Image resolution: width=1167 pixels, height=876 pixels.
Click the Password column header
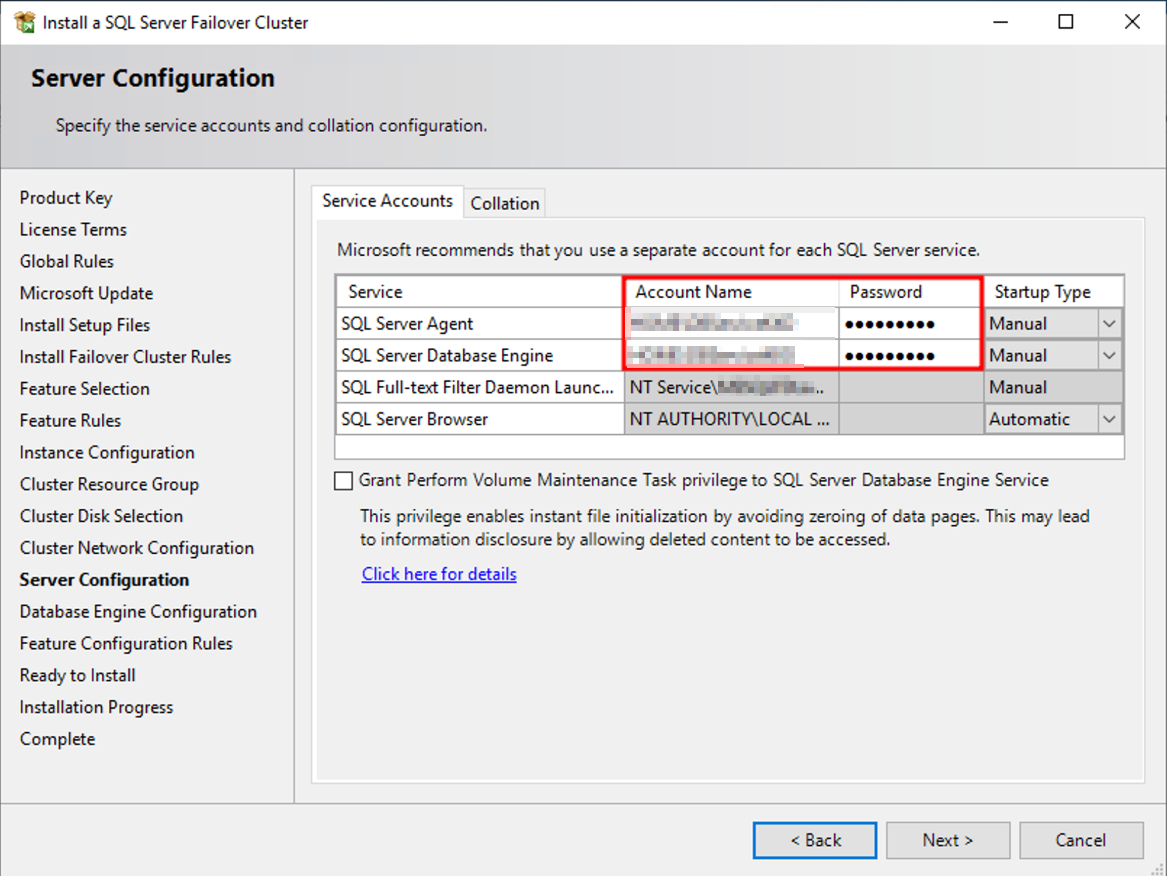910,292
